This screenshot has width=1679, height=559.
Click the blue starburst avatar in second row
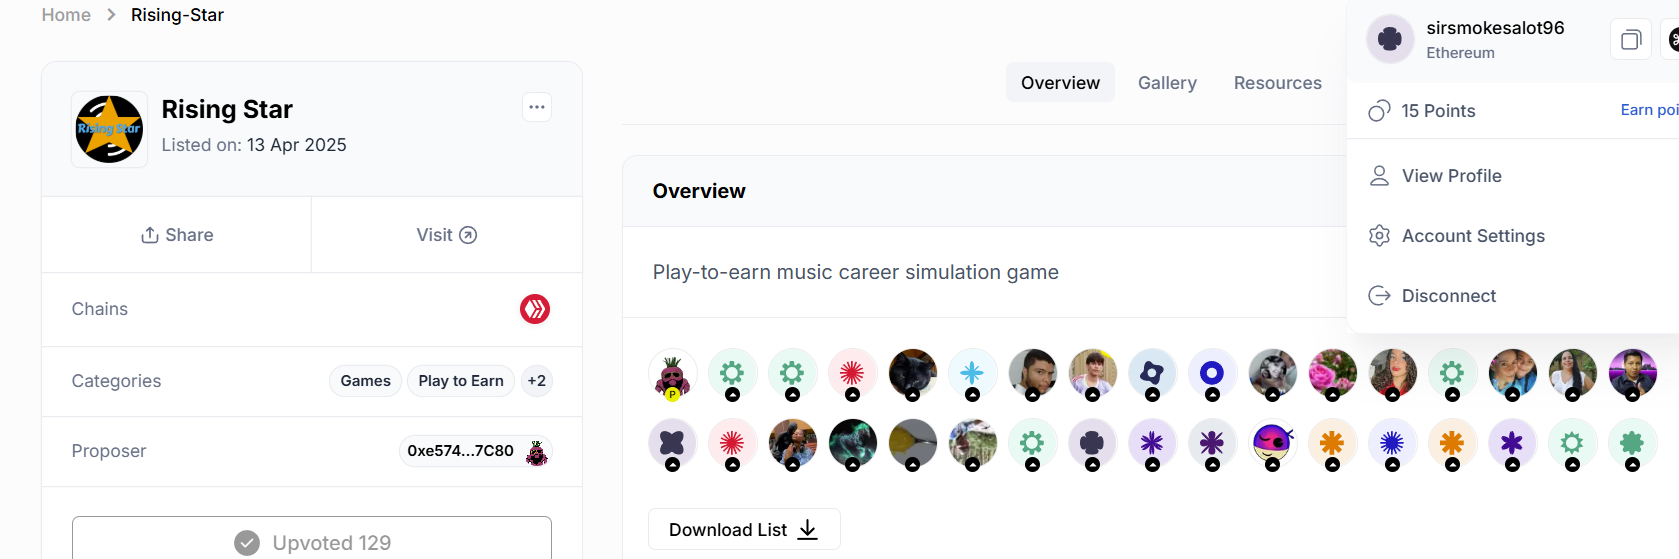1392,444
